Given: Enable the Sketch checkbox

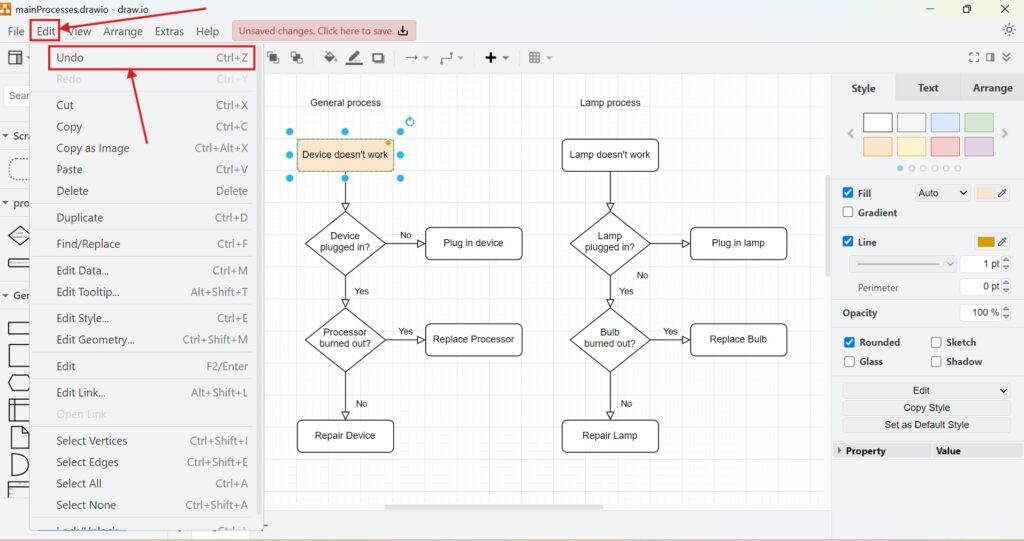Looking at the screenshot, I should [936, 342].
